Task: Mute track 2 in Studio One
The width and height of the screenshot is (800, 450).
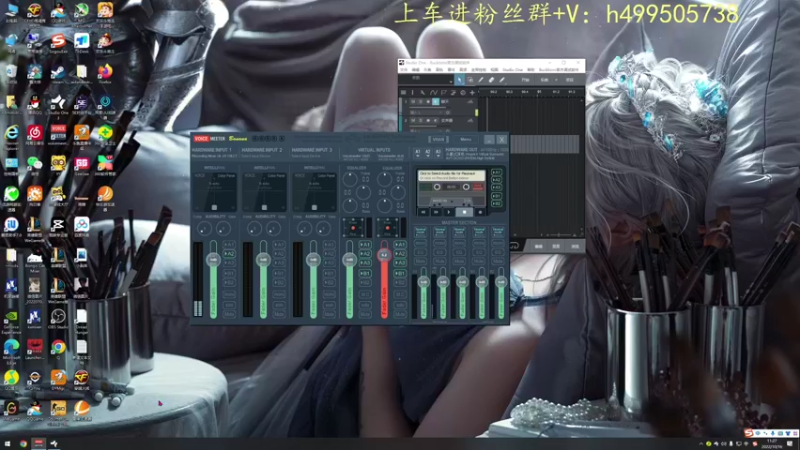Action: point(413,120)
